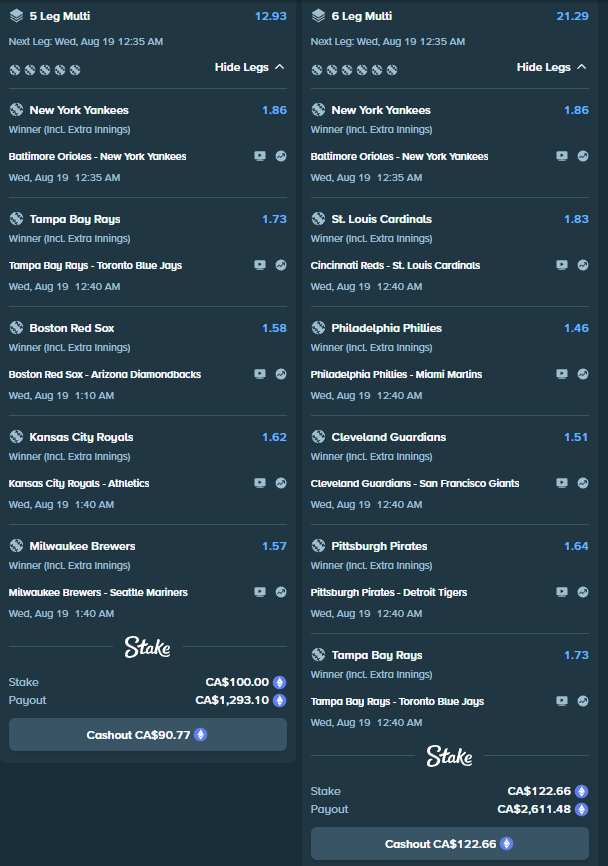
Task: Open stats icon for Boston Red Sox - Arizona game
Action: click(281, 374)
